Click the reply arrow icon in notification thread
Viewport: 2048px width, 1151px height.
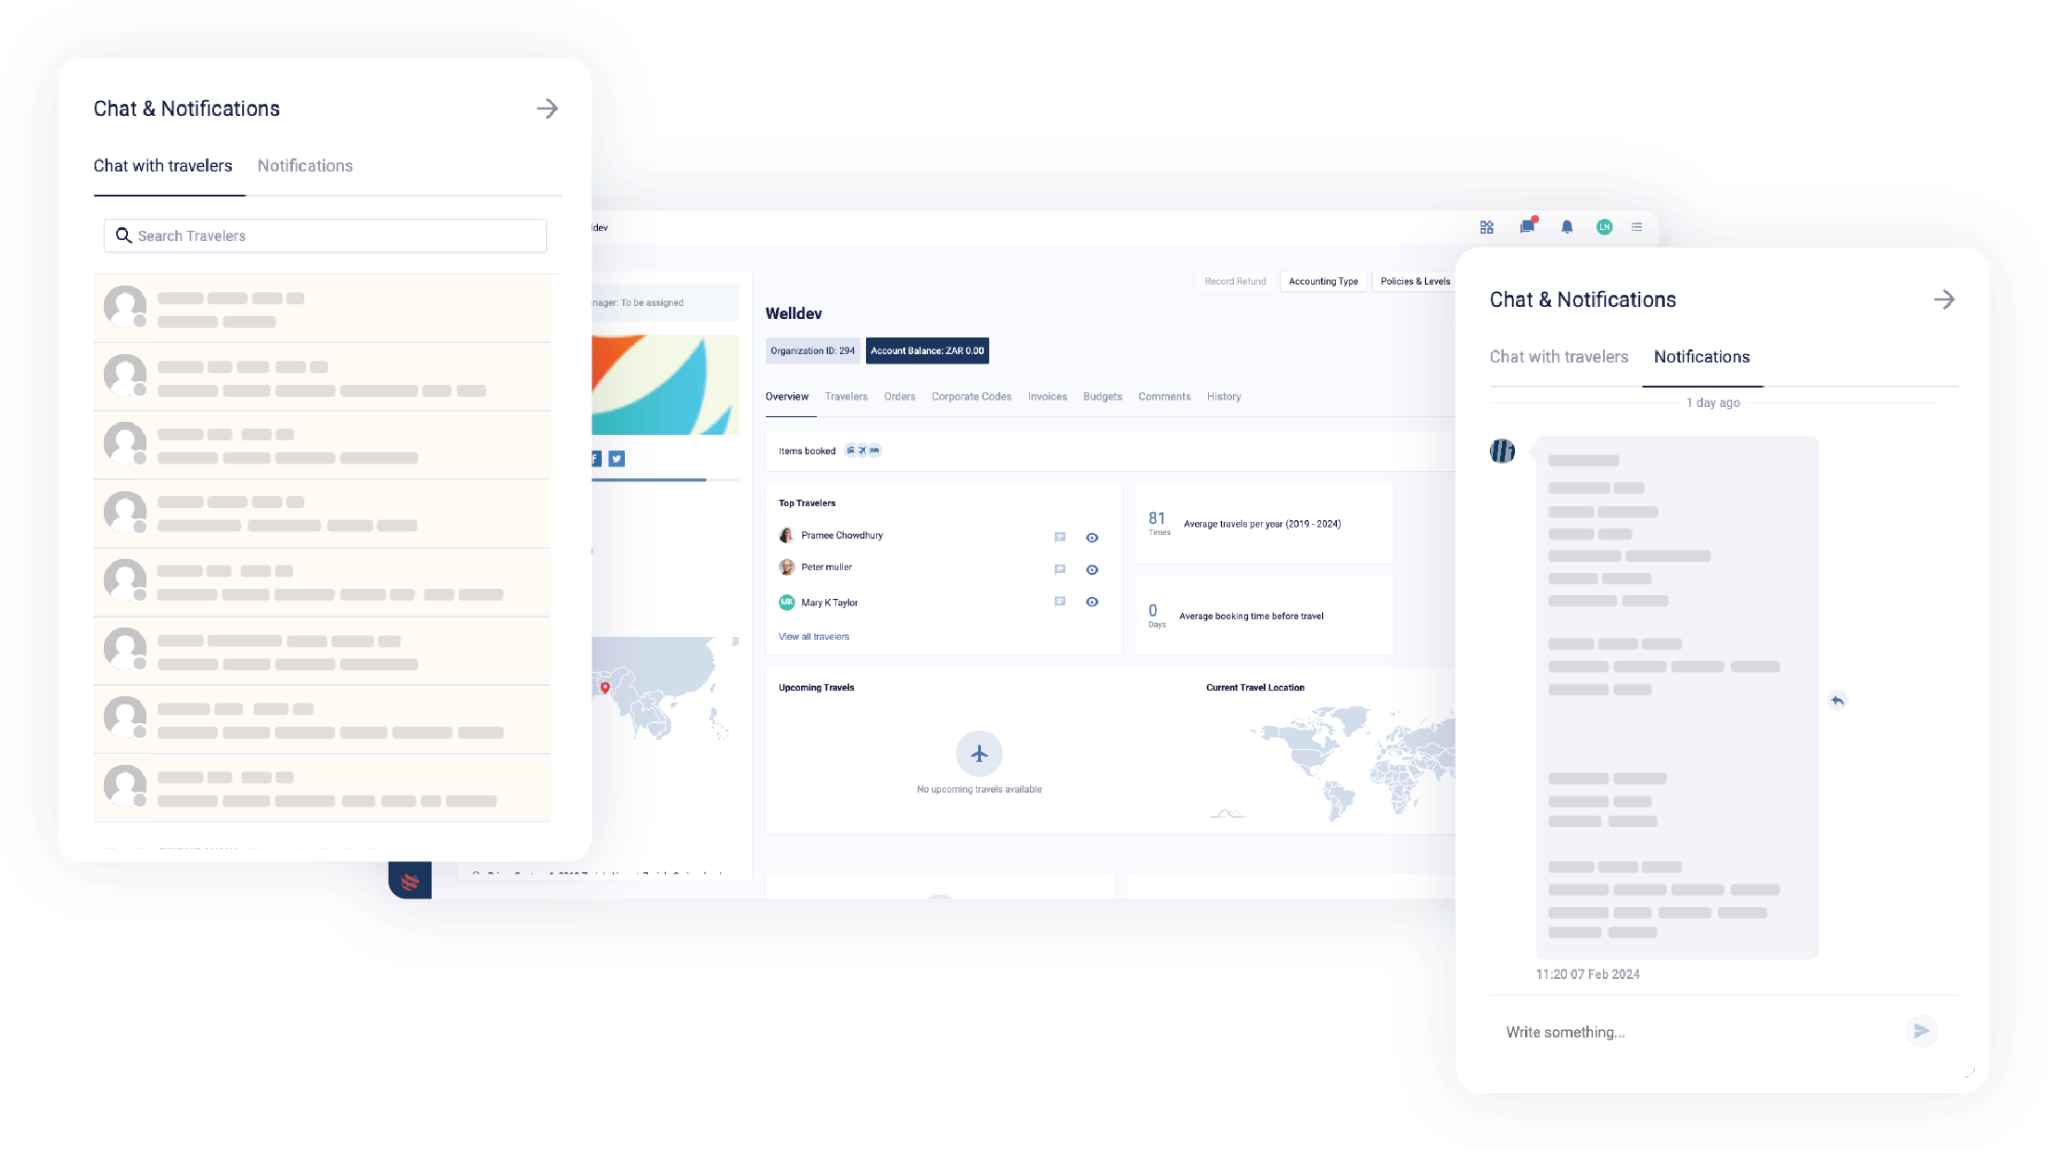point(1837,701)
